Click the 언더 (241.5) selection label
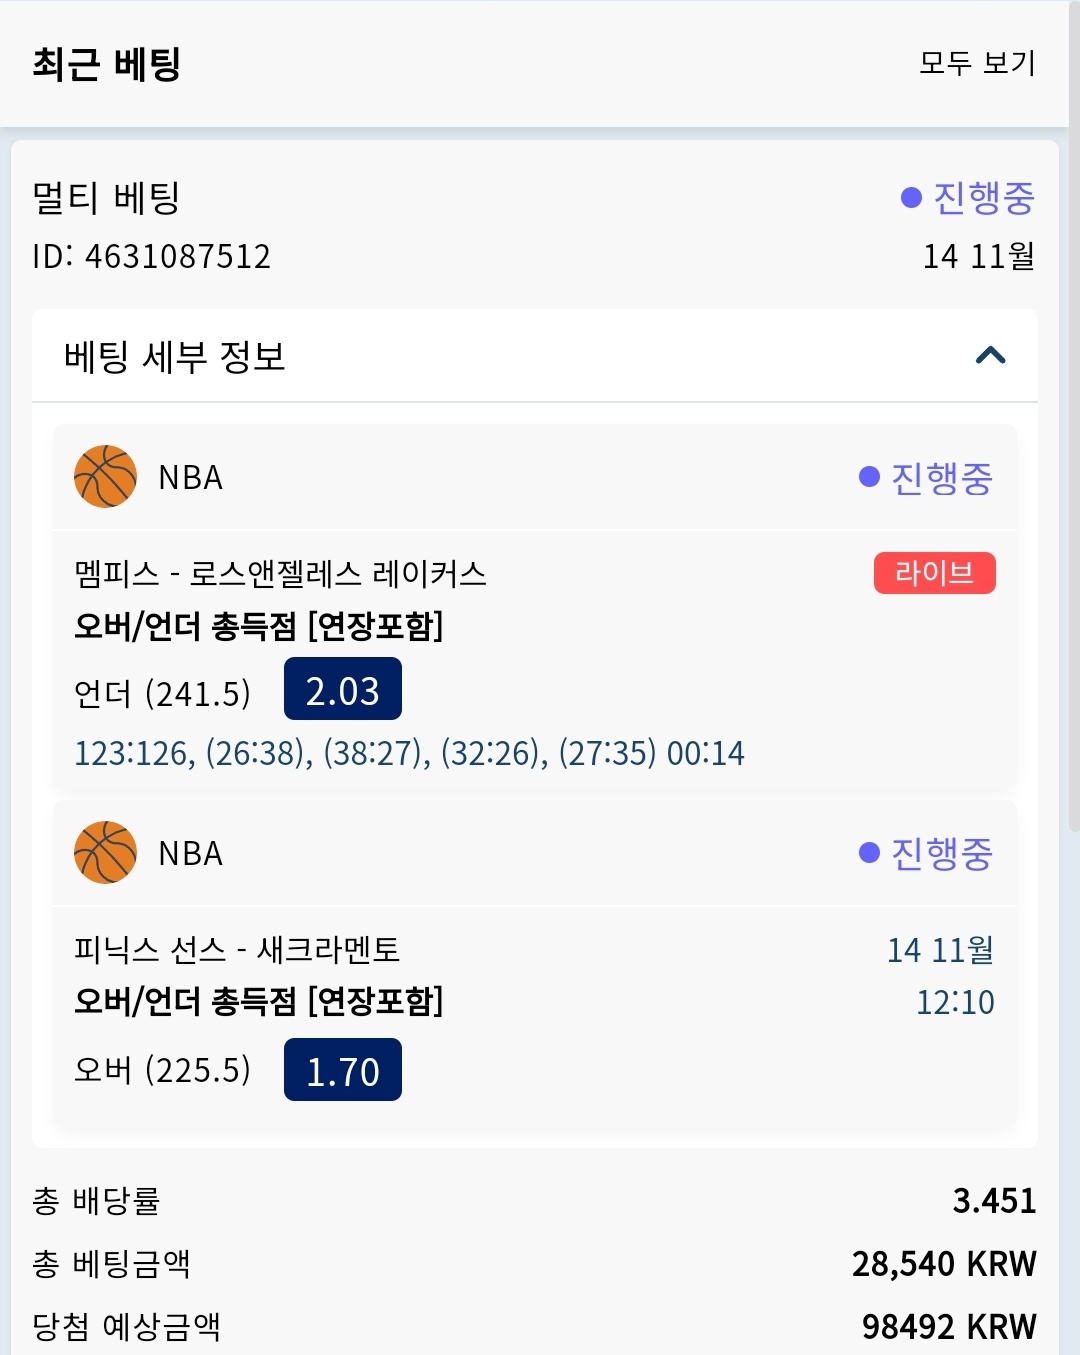1080x1355 pixels. point(162,693)
